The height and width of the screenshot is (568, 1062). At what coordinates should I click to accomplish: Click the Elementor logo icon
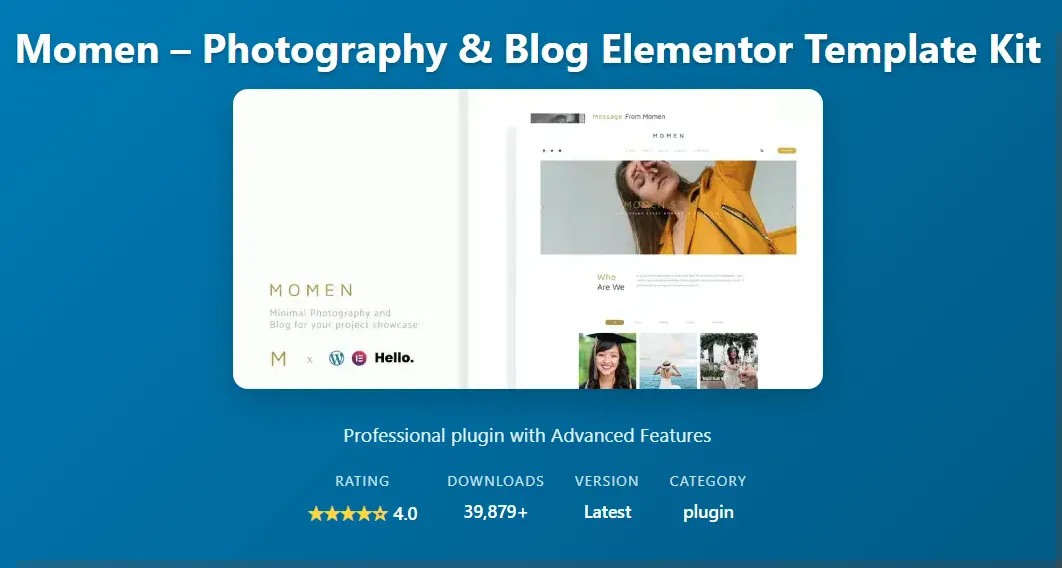coord(359,358)
